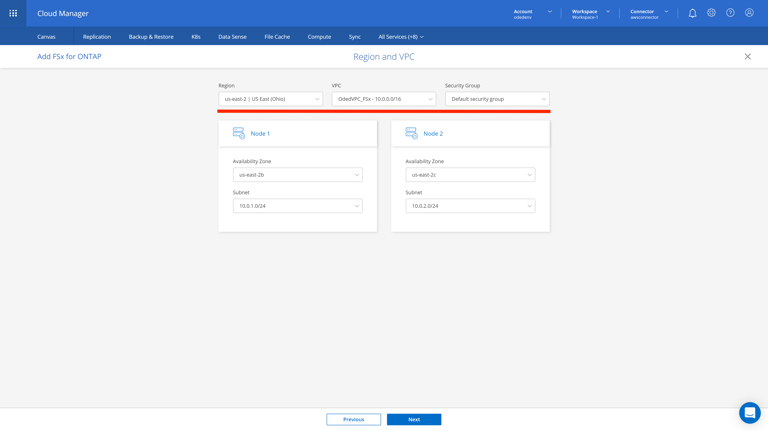Open the help question mark icon
The height and width of the screenshot is (431, 768).
pyautogui.click(x=730, y=13)
